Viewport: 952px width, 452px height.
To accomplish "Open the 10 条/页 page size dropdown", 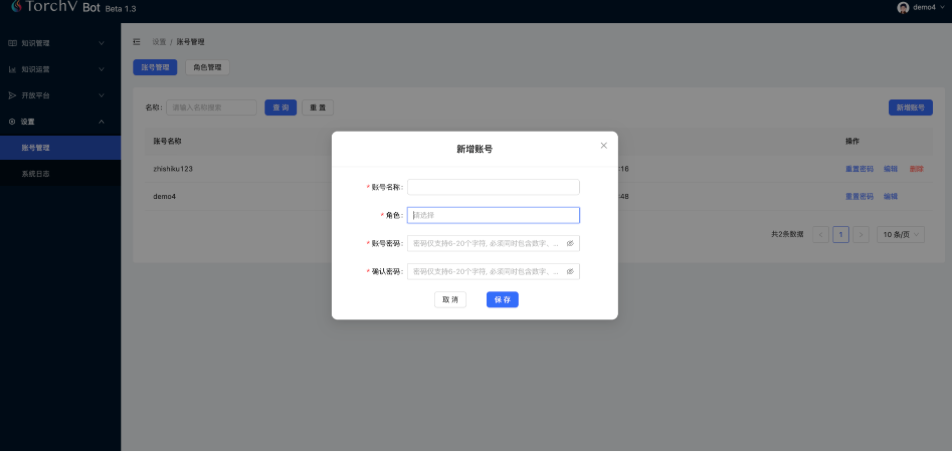I will pos(900,234).
